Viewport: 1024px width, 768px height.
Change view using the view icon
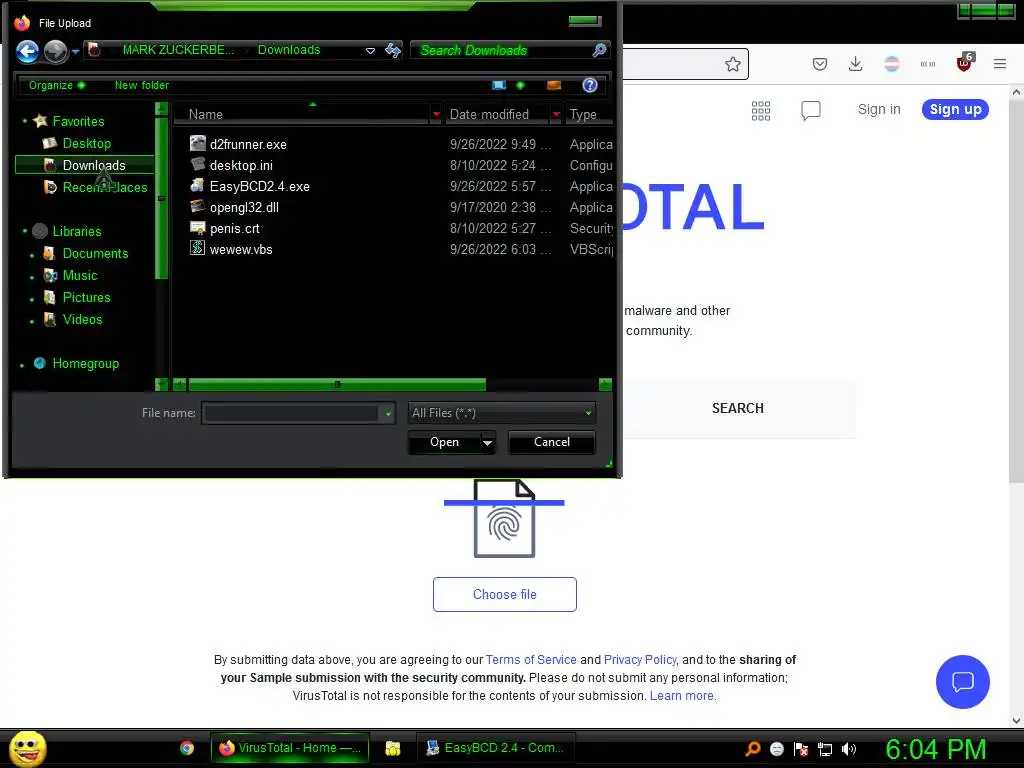click(499, 85)
